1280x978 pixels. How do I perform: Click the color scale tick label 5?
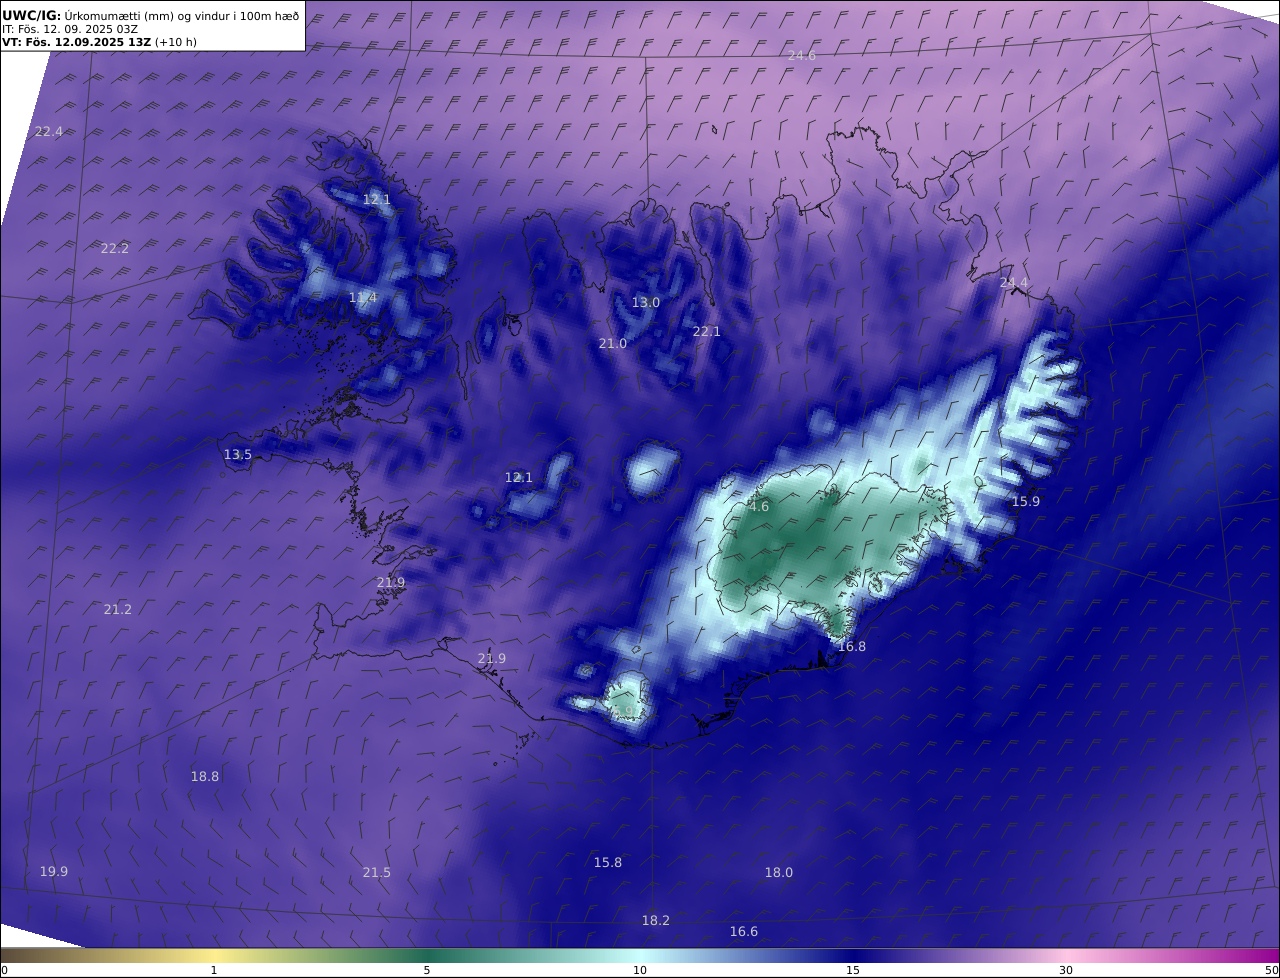point(427,970)
